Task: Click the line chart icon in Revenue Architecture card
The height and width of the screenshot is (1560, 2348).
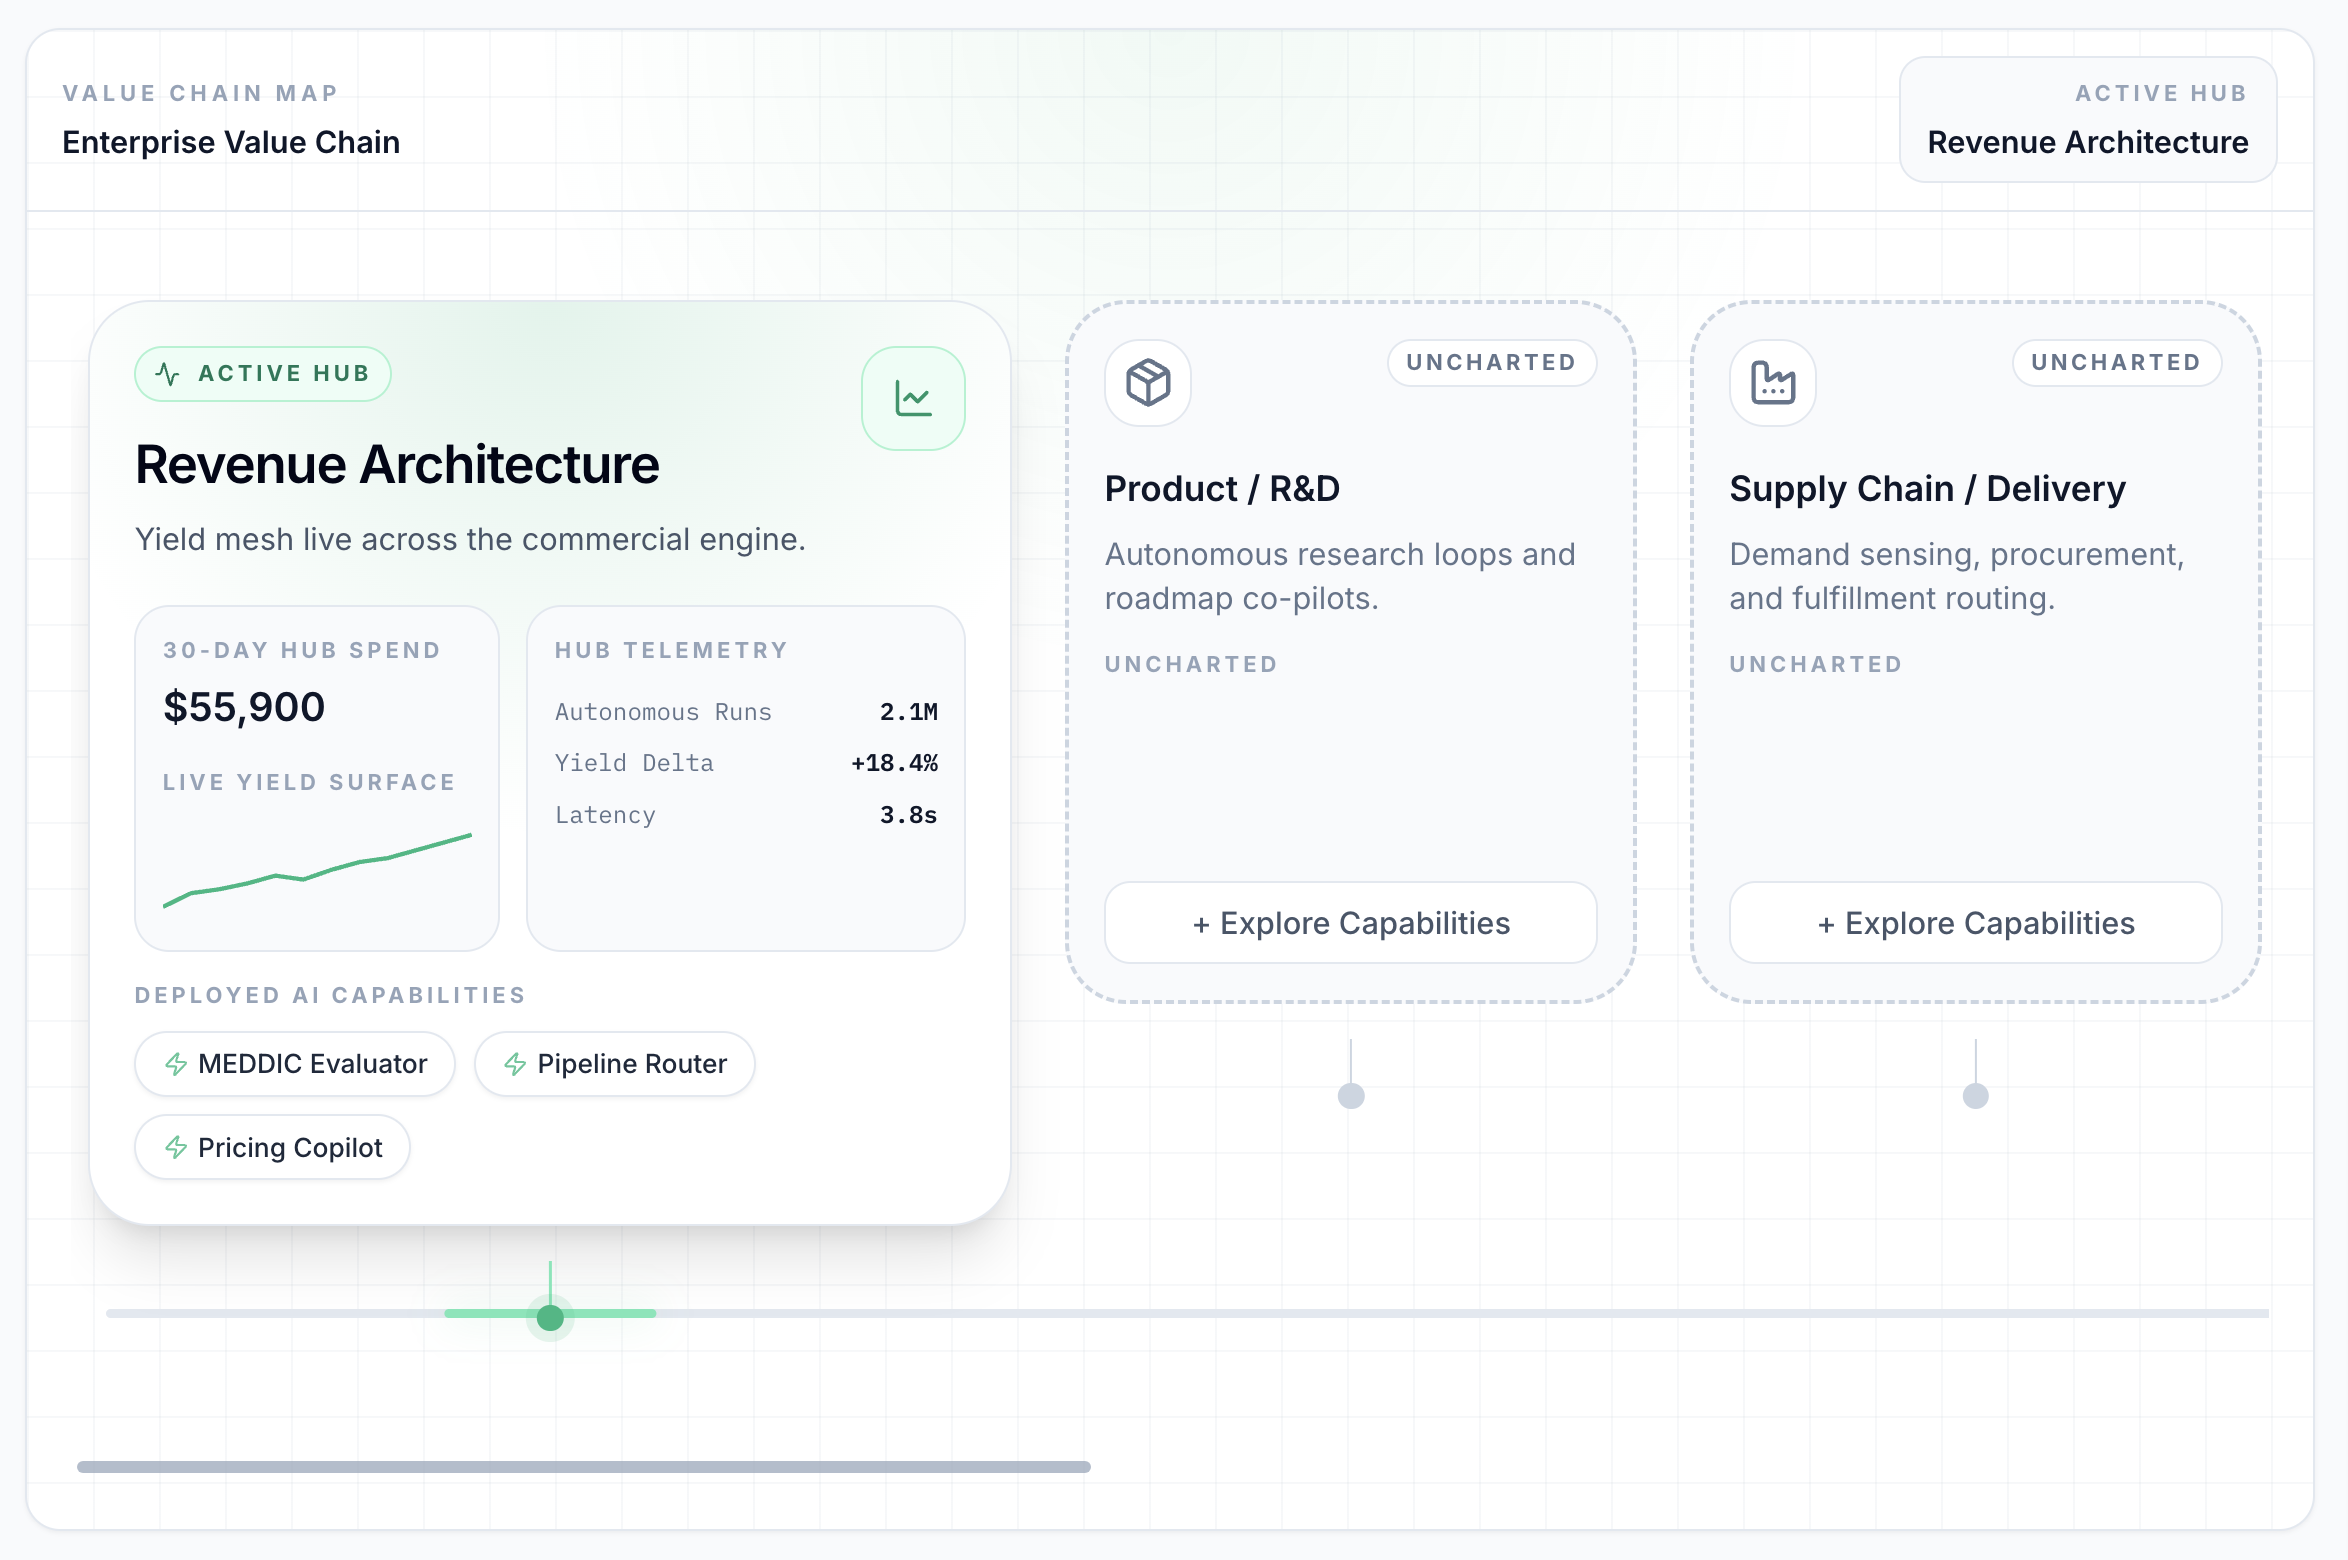Action: (x=913, y=398)
